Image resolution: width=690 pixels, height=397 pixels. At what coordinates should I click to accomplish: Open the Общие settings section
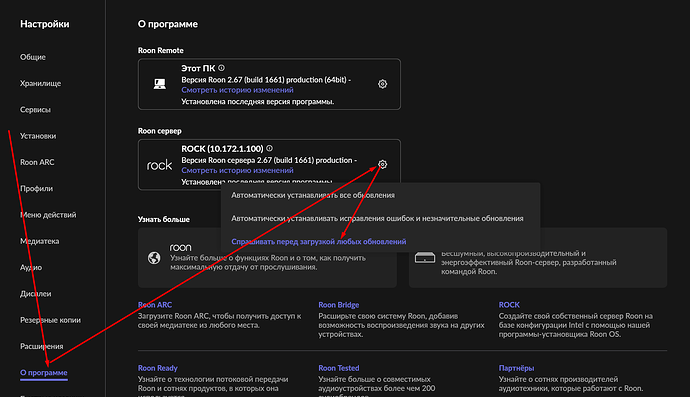coord(33,57)
